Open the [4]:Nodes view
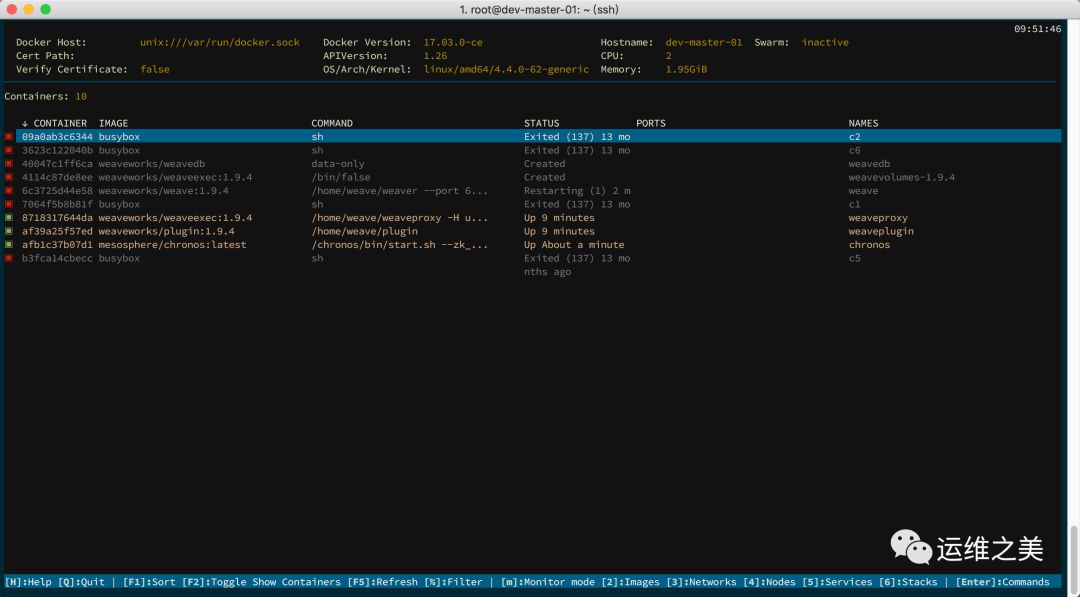 (769, 582)
